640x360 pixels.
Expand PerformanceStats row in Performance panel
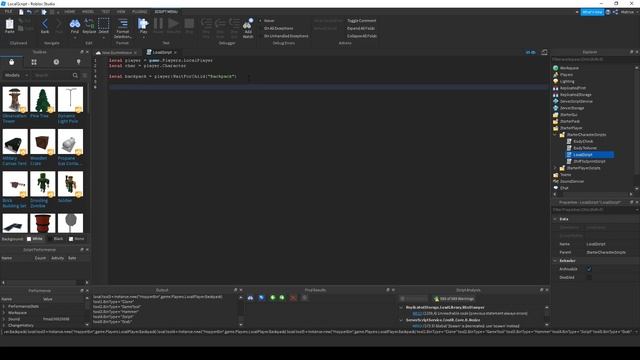click(x=4, y=306)
